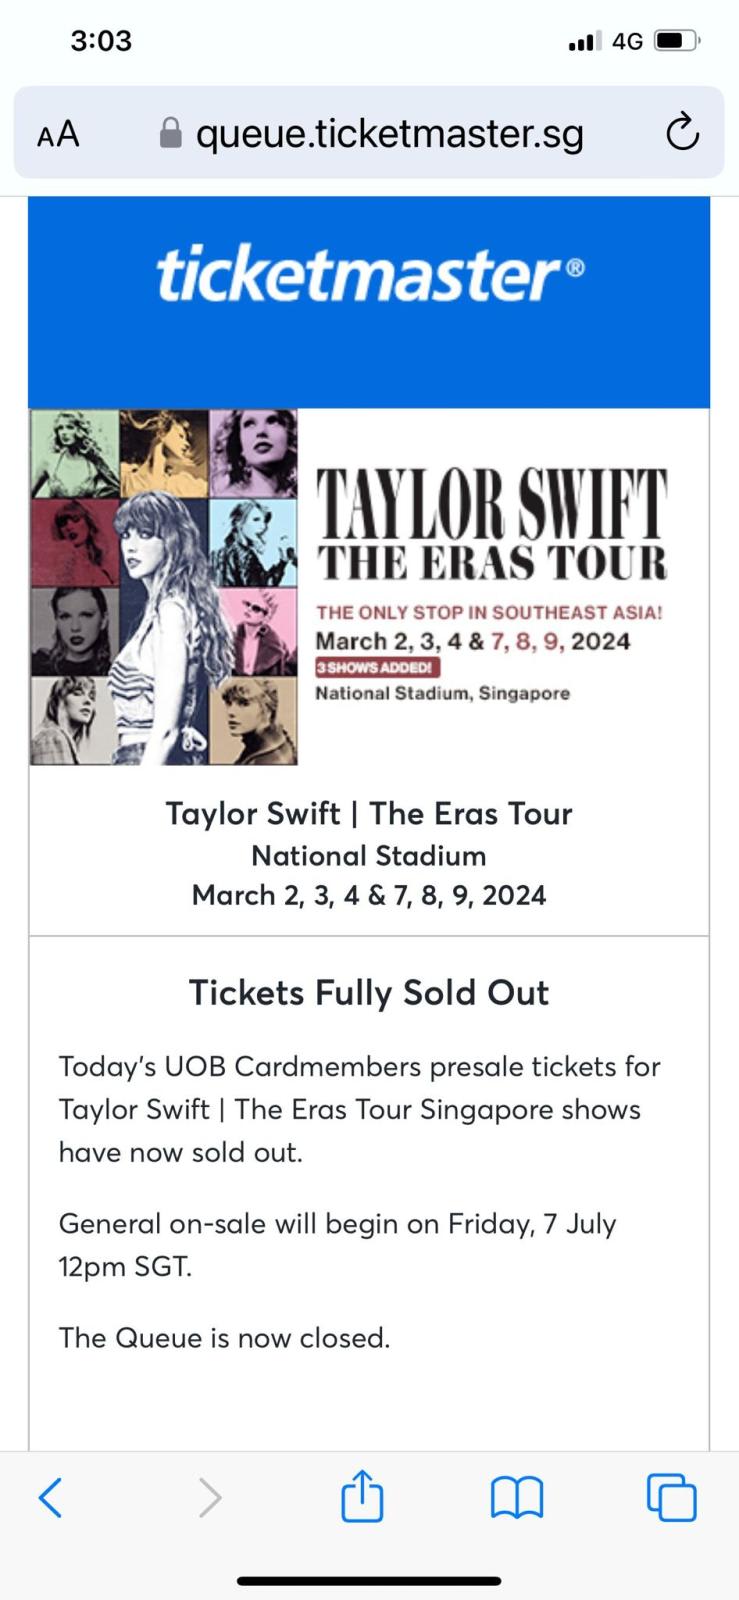Tap the "The Queue is now closed." text
Viewport: 739px width, 1600px height.
point(224,1337)
